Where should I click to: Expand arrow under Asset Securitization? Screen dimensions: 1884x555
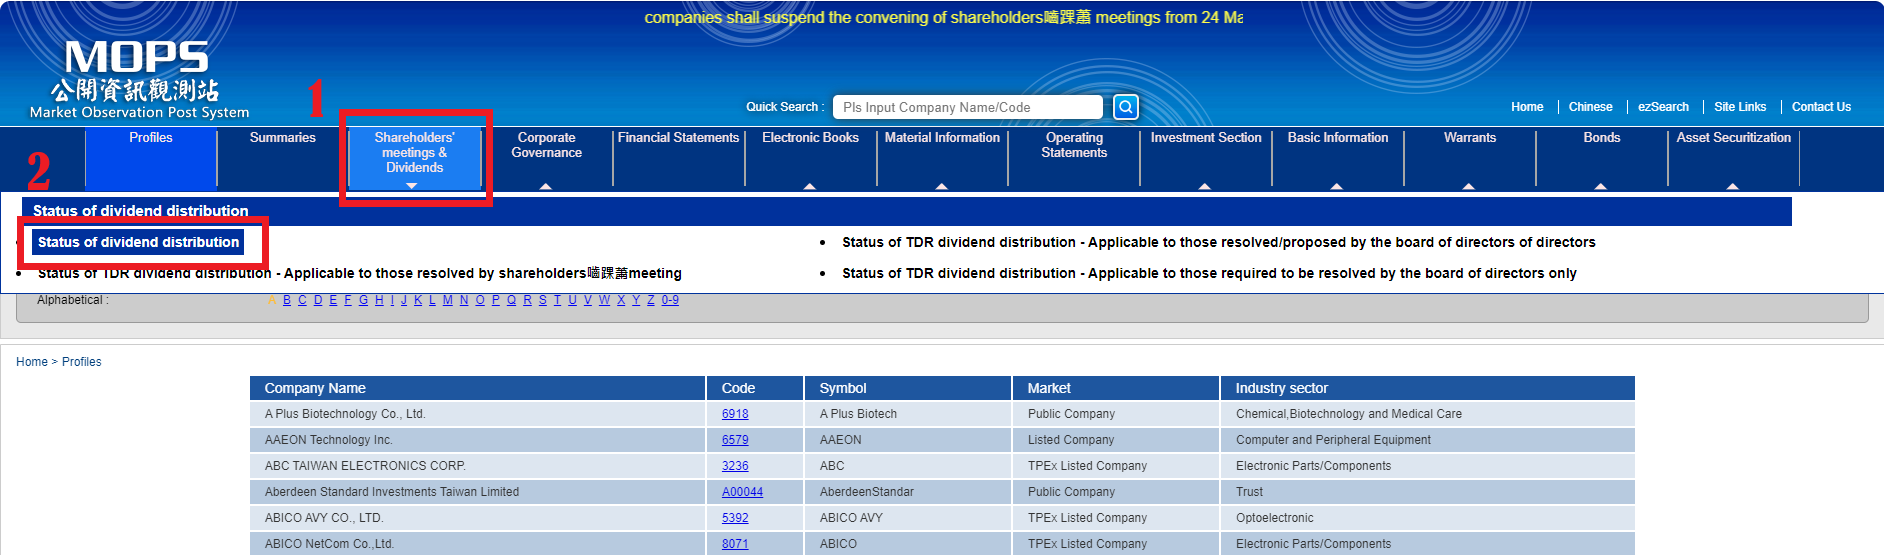point(1733,186)
